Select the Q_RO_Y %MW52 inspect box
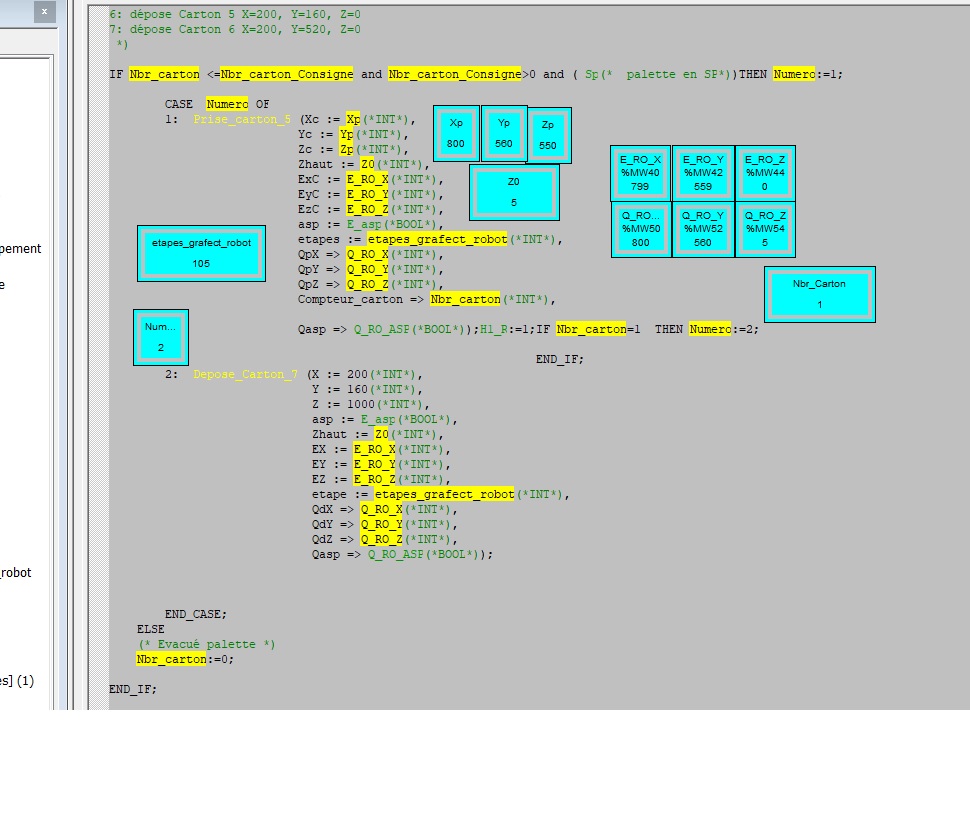 point(703,229)
